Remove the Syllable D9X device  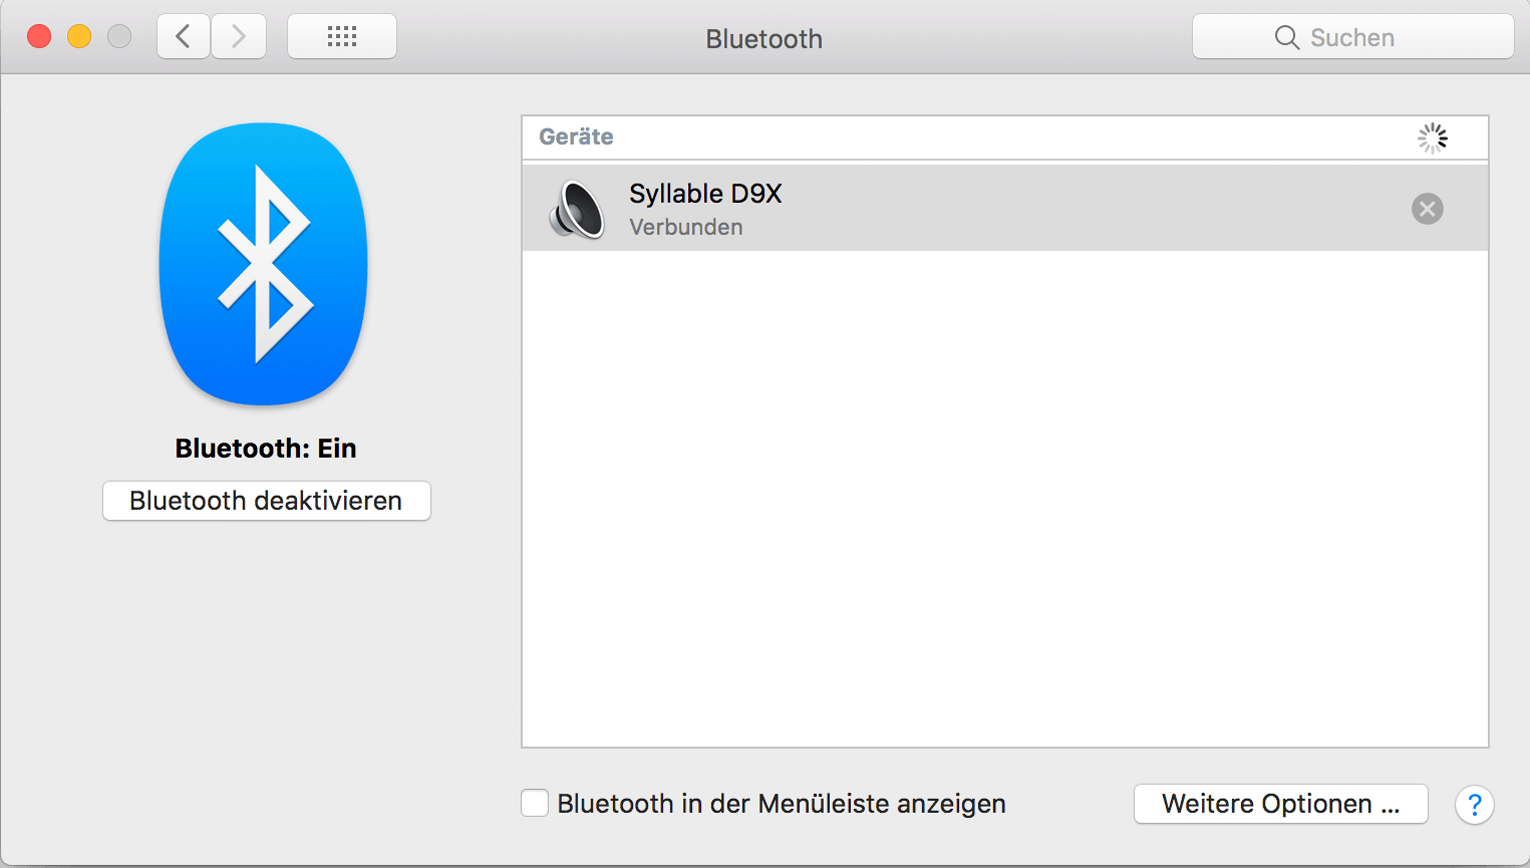1427,208
